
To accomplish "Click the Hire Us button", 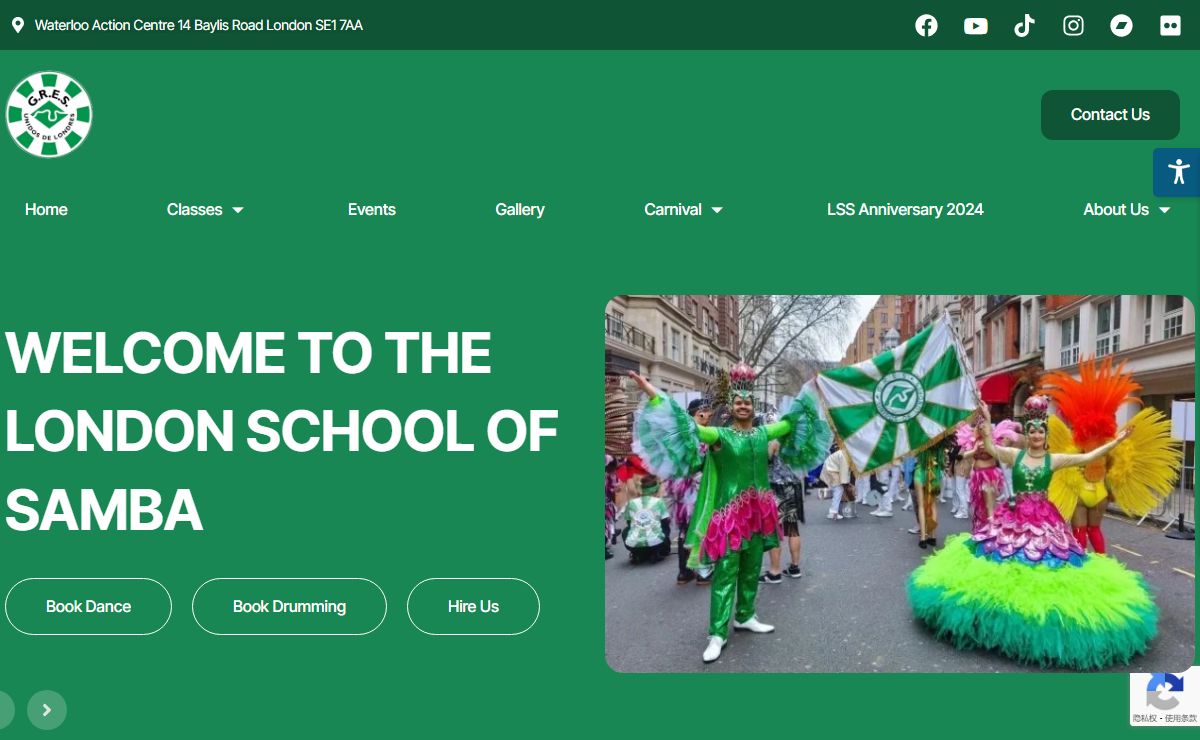I will [x=473, y=606].
